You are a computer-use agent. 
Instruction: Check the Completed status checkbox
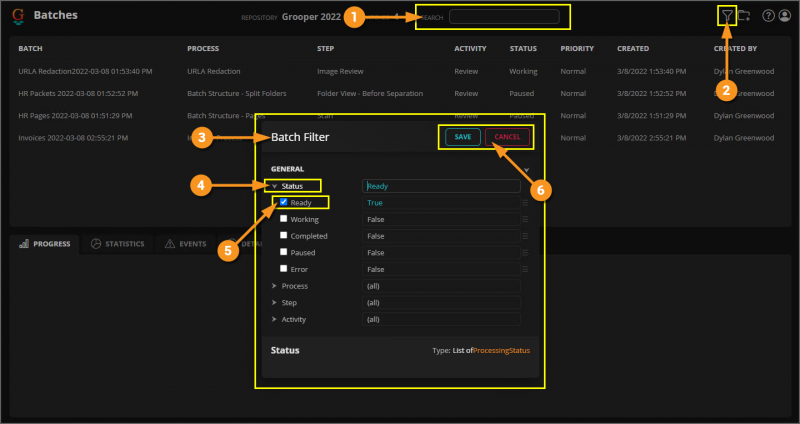[x=284, y=235]
